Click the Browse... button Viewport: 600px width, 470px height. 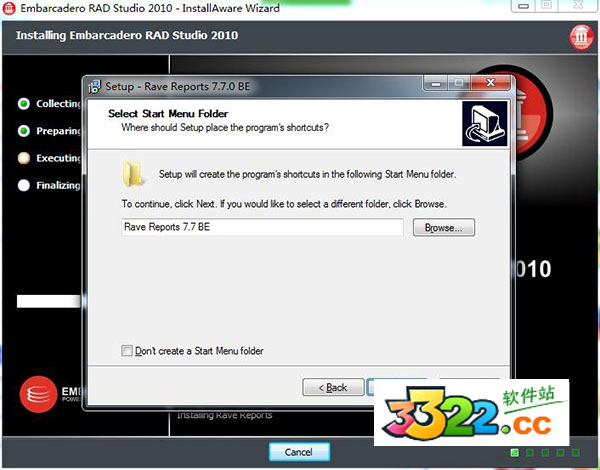pyautogui.click(x=443, y=227)
